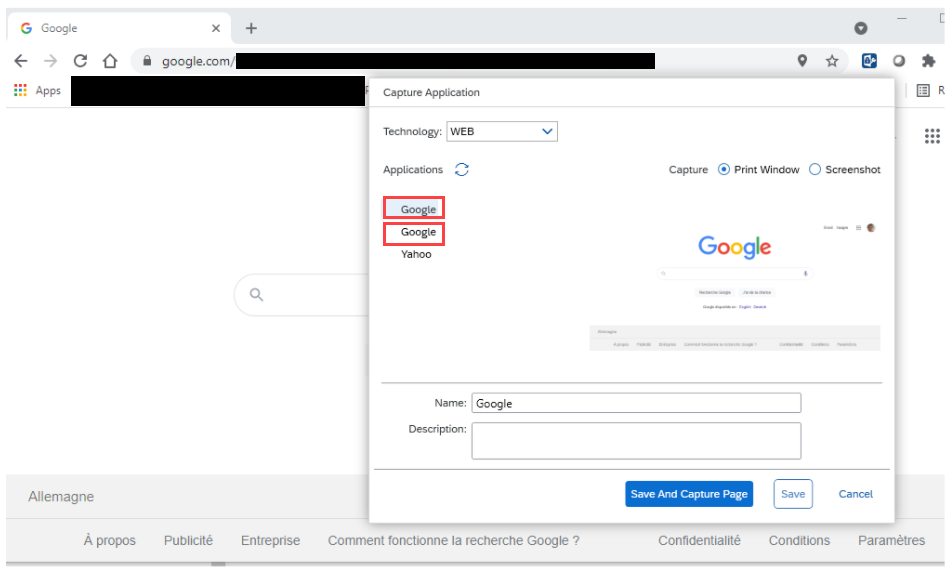Image resolution: width=947 pixels, height=567 pixels.
Task: Open the Reading list icon
Action: tap(923, 91)
